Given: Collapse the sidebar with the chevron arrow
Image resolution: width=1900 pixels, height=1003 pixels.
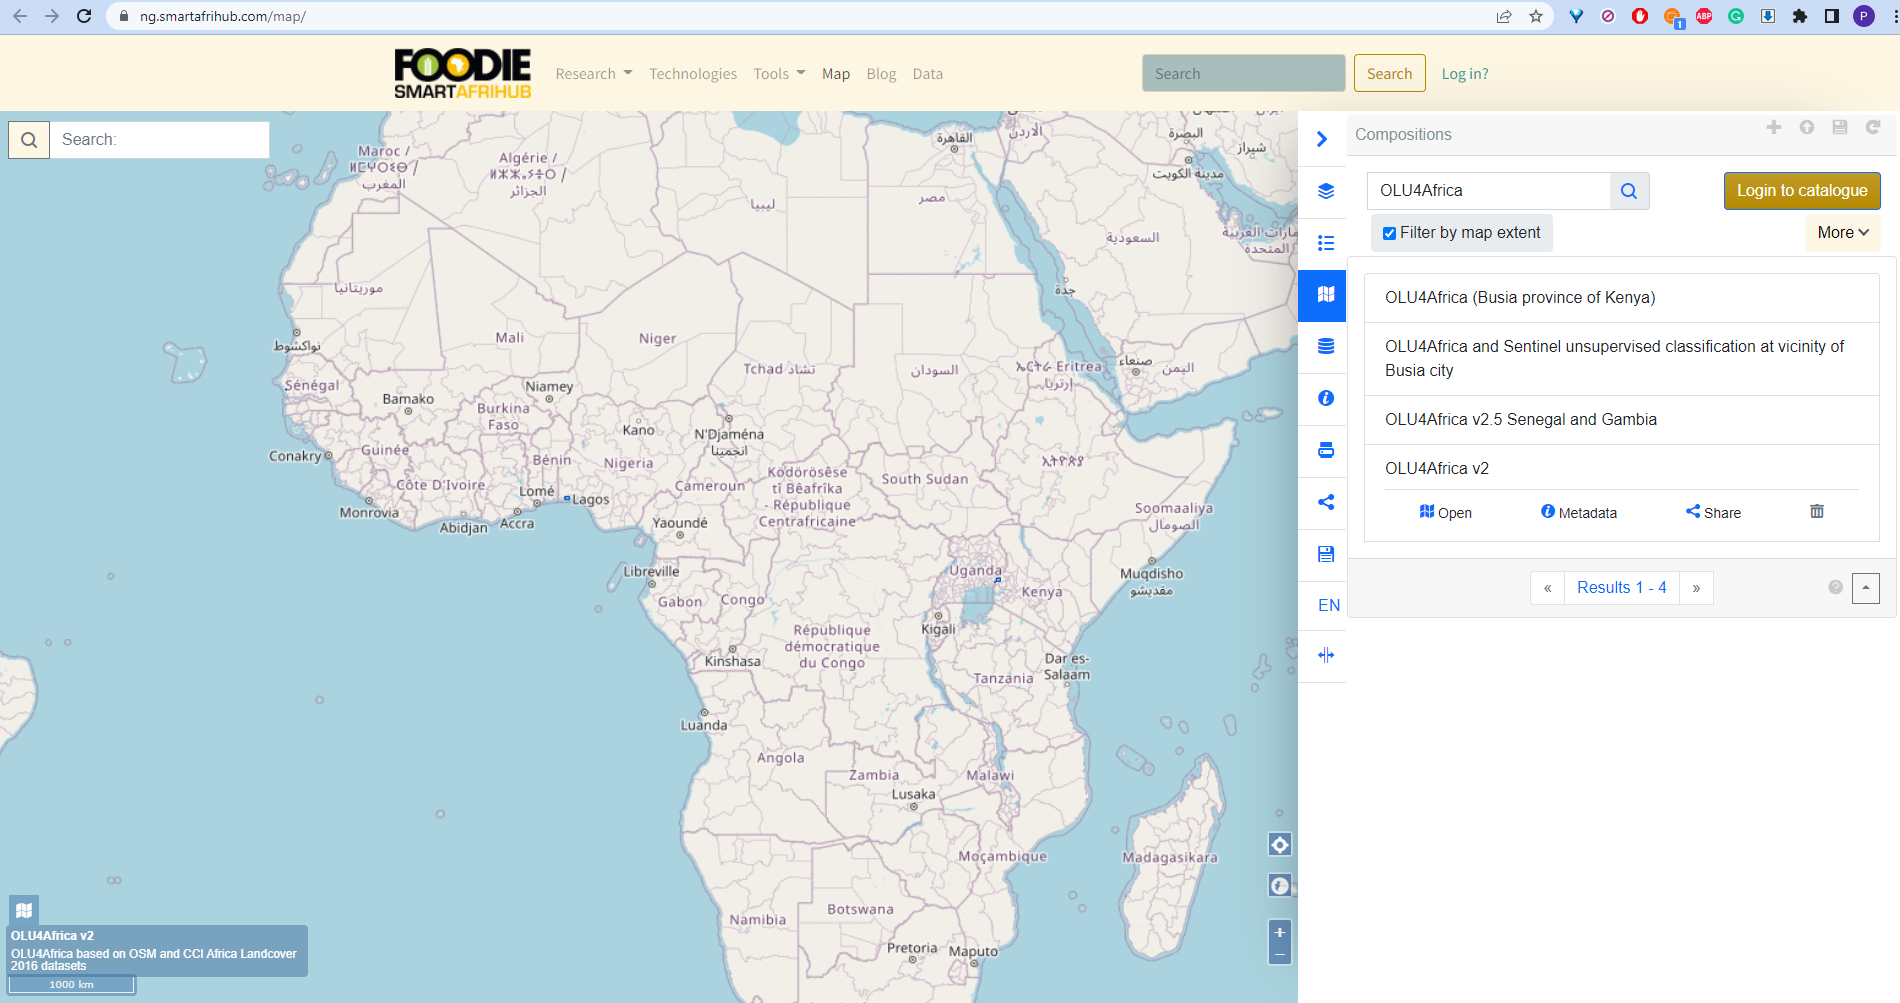Looking at the screenshot, I should 1322,139.
